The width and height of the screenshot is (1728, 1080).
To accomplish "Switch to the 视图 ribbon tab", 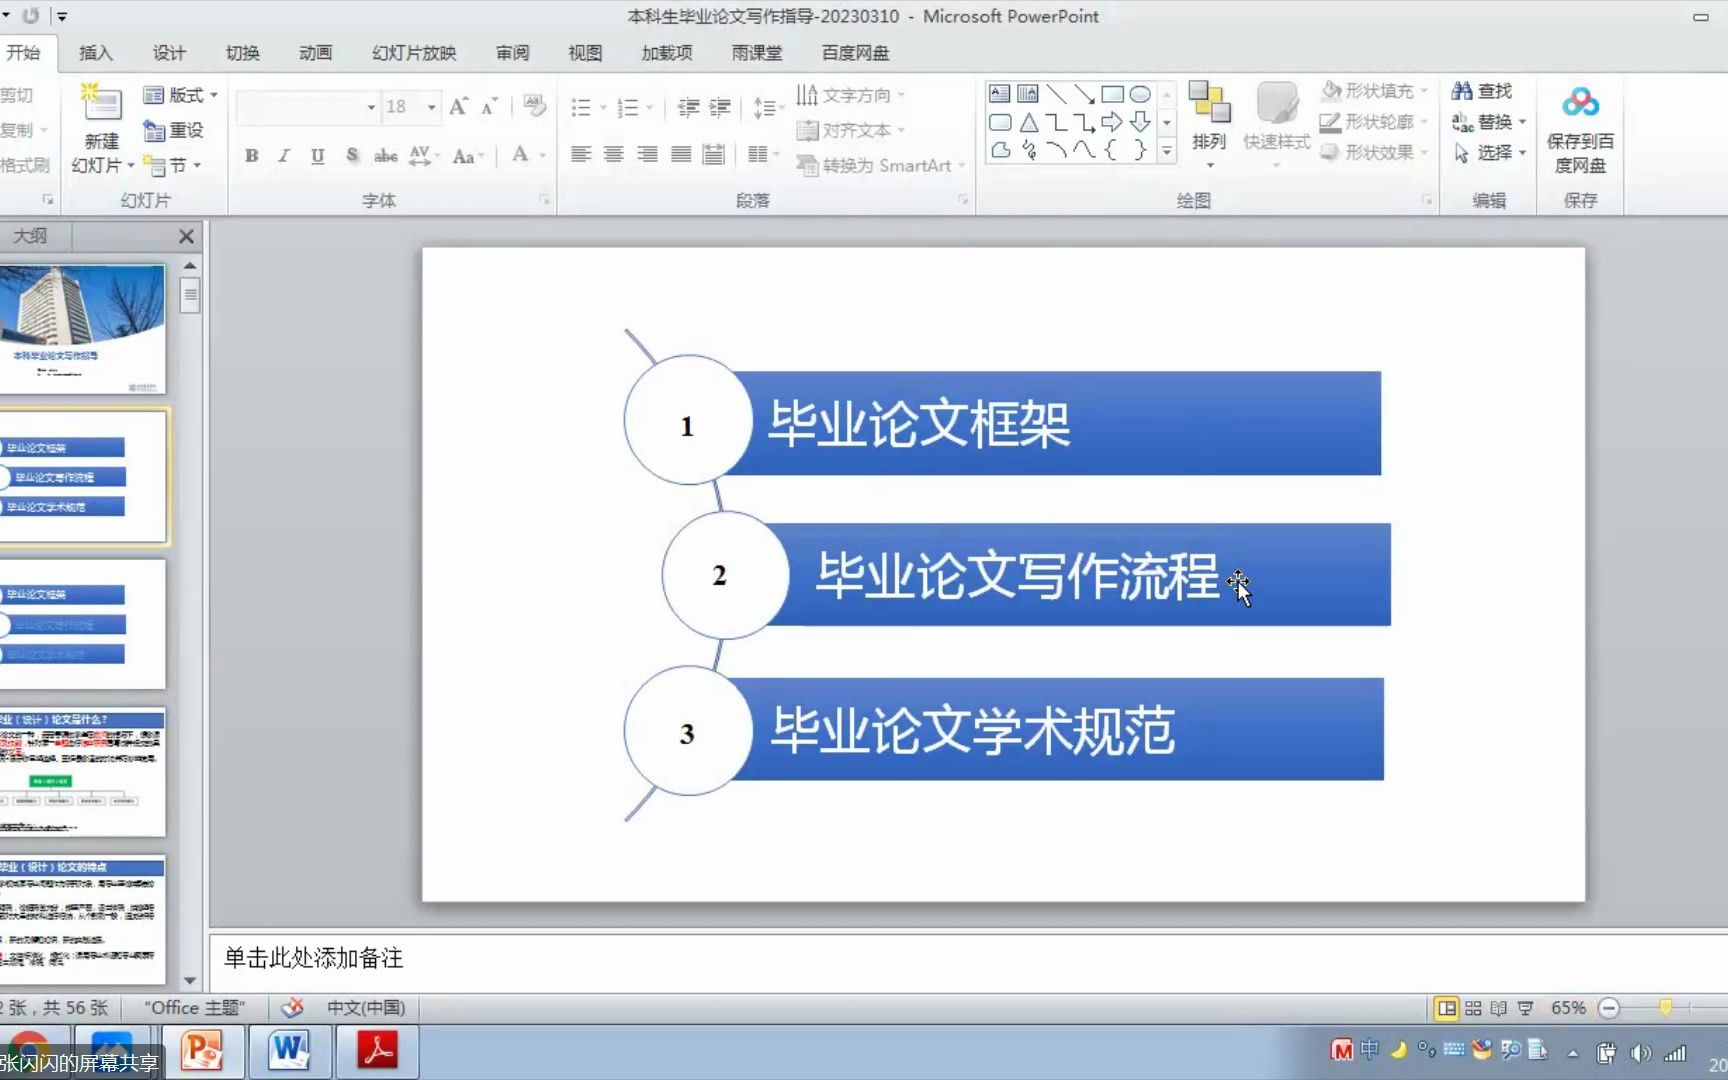I will [584, 53].
